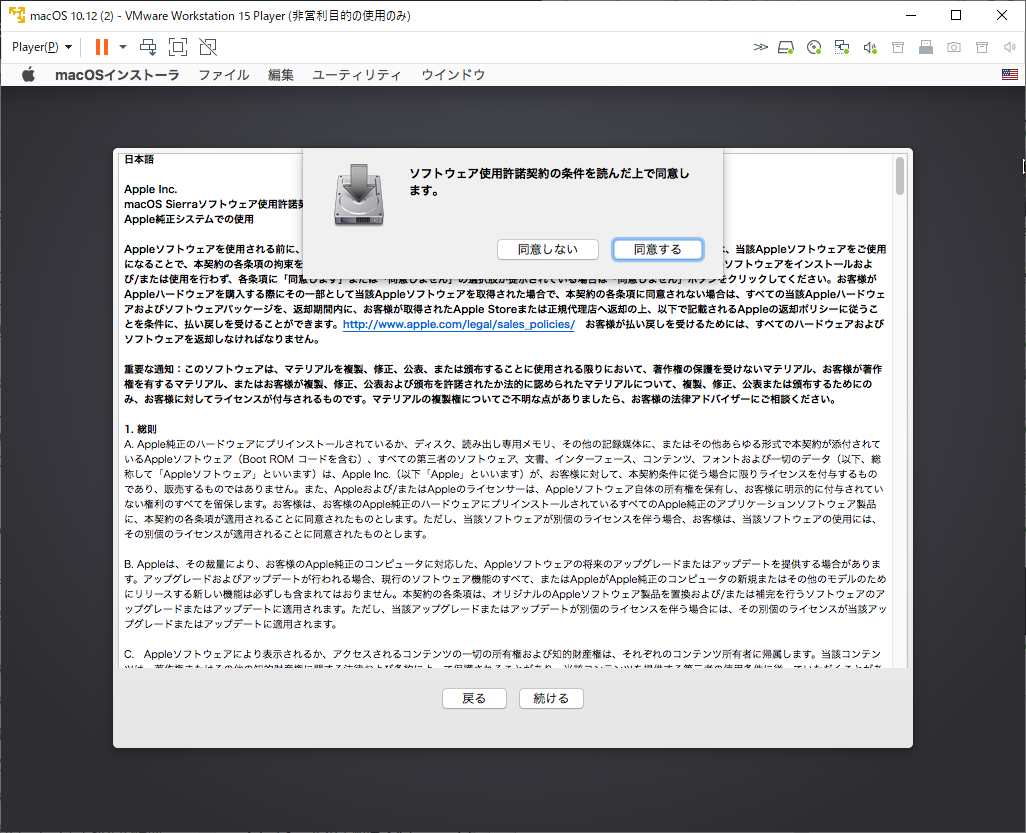Click the 同意する agree button
This screenshot has height=833, width=1026.
[x=658, y=249]
